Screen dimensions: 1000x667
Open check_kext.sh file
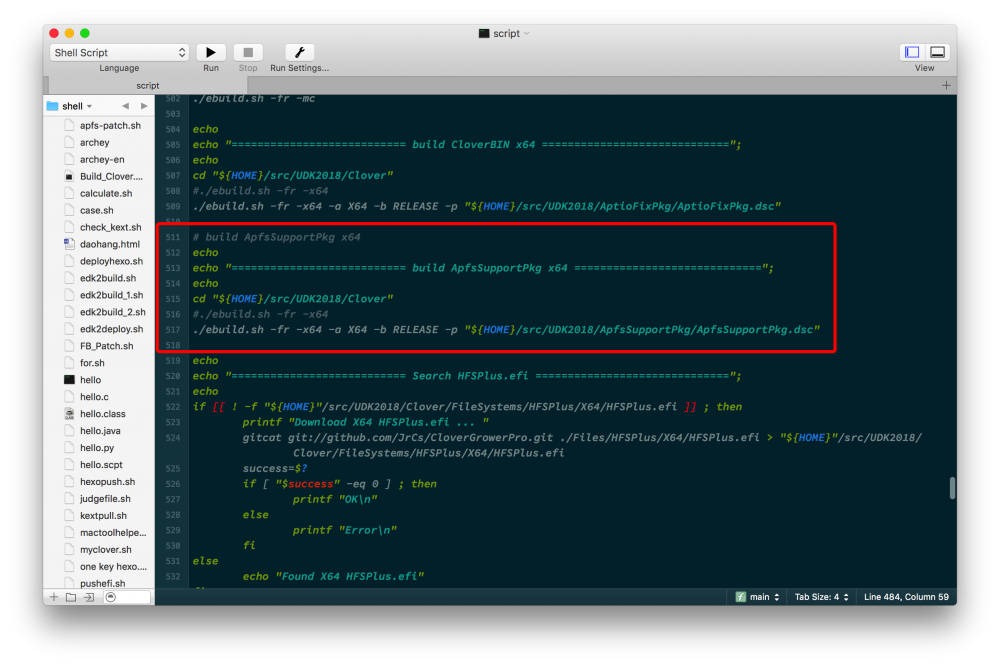pyautogui.click(x=110, y=227)
